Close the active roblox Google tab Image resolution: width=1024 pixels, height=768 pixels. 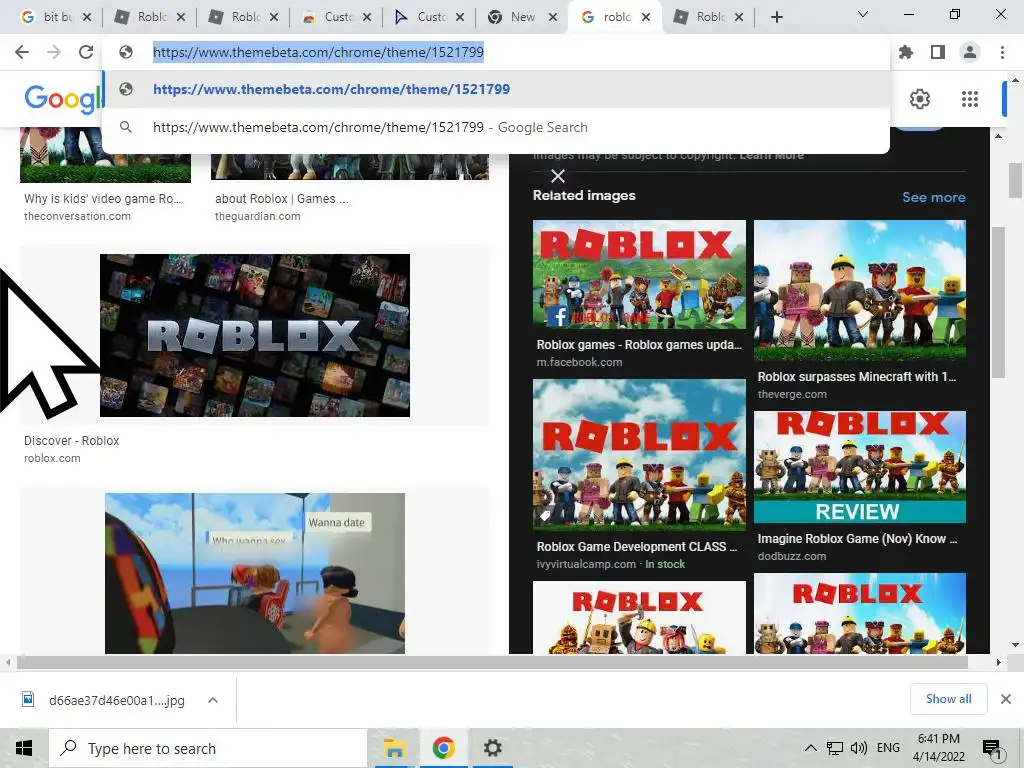pyautogui.click(x=646, y=17)
